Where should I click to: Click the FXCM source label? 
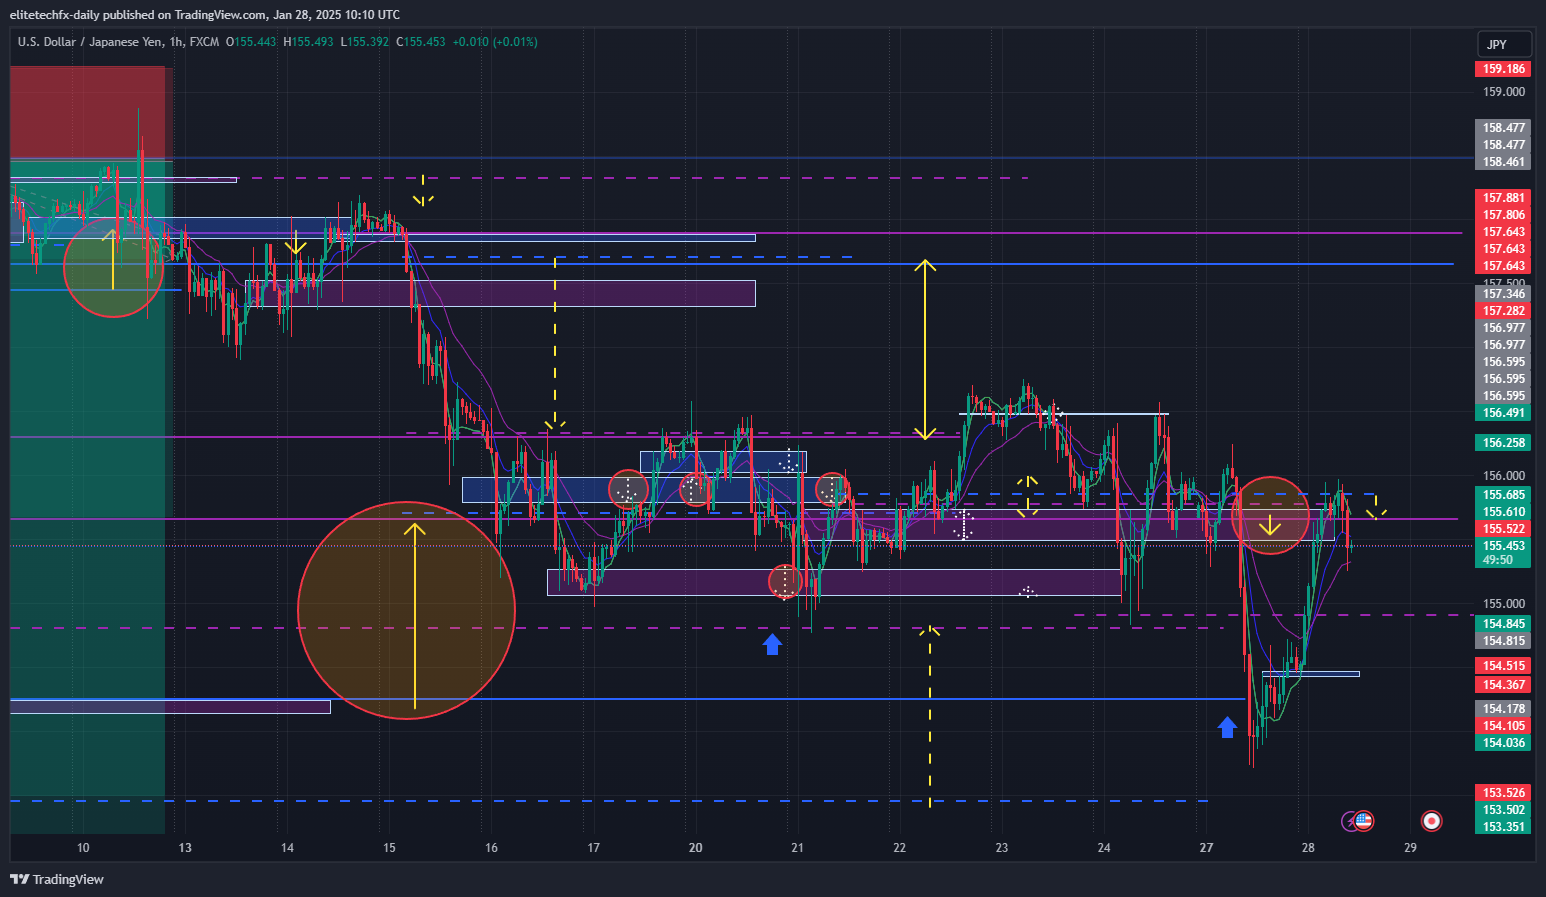click(204, 42)
